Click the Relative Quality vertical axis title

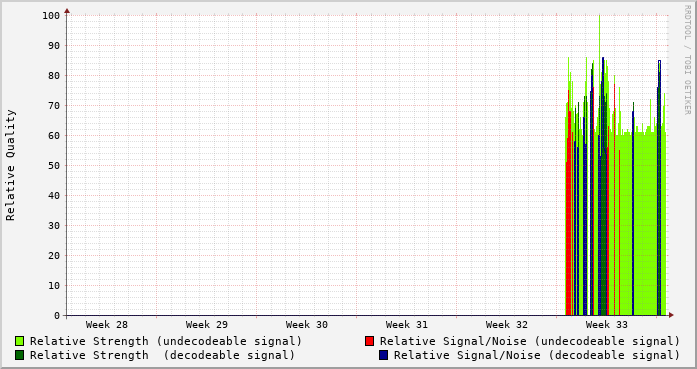(10, 165)
